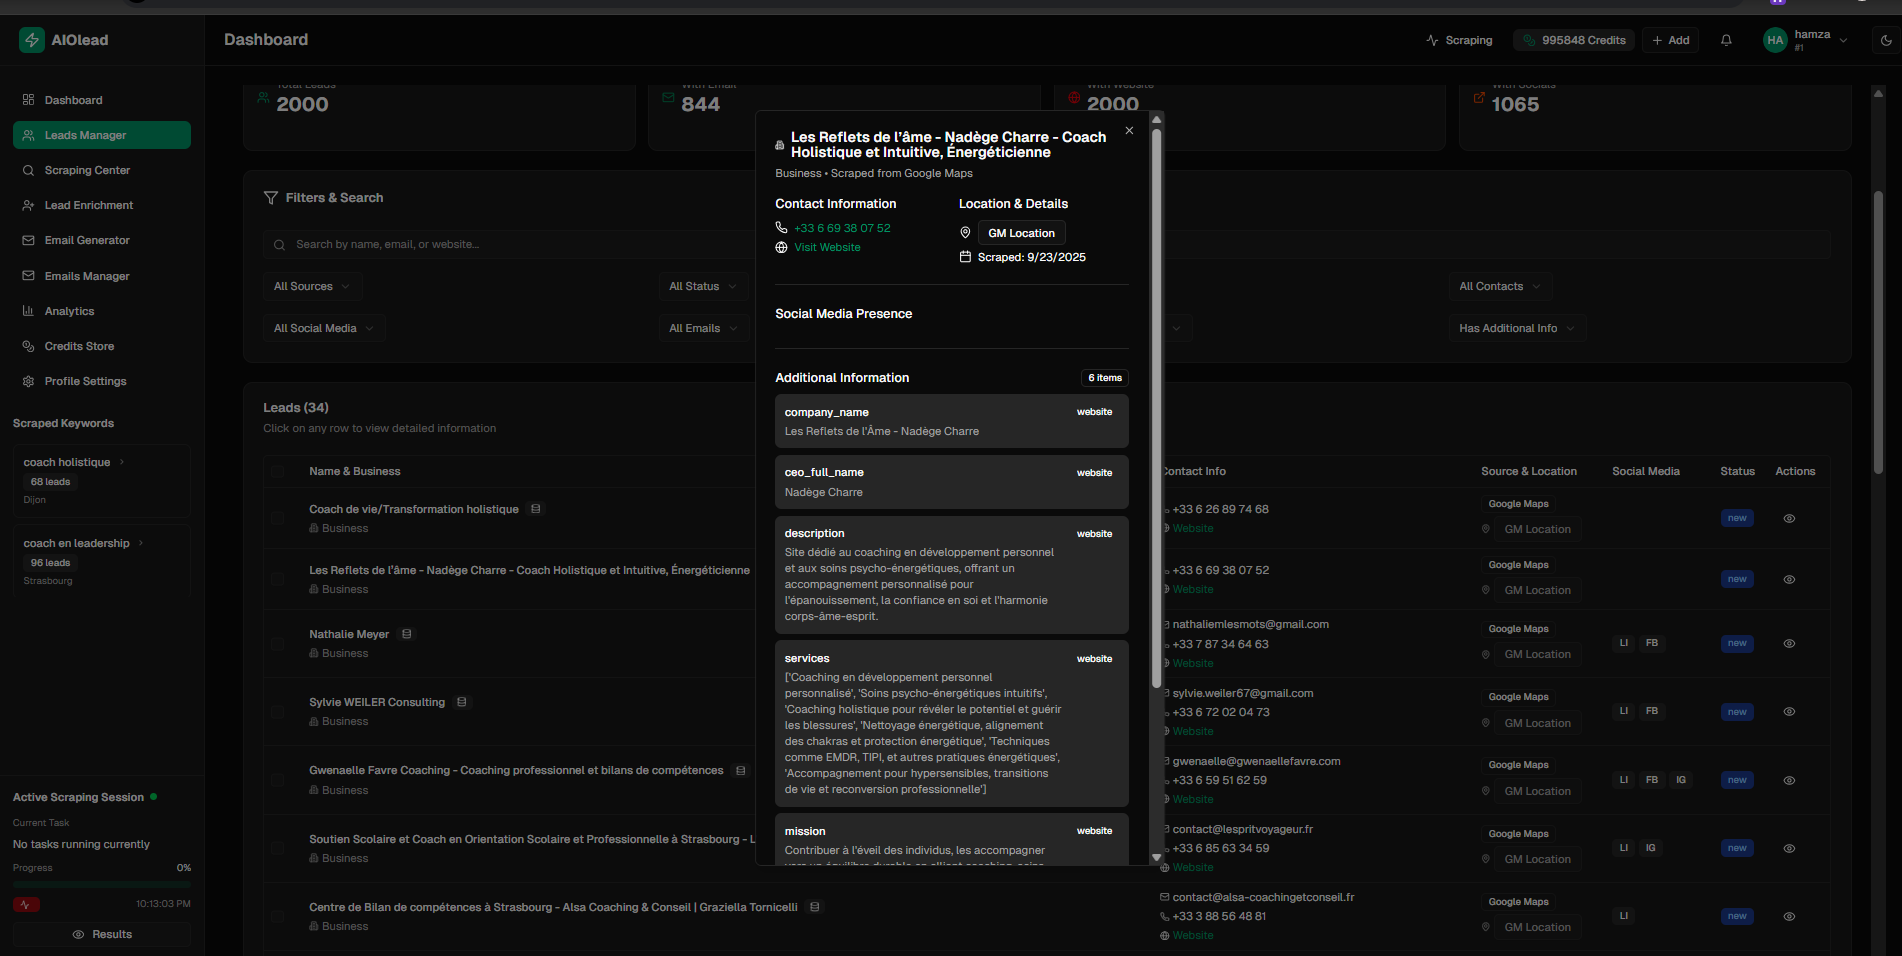The width and height of the screenshot is (1902, 956).
Task: Select the checkbox on the Nathalie Meyer row
Action: coord(278,643)
